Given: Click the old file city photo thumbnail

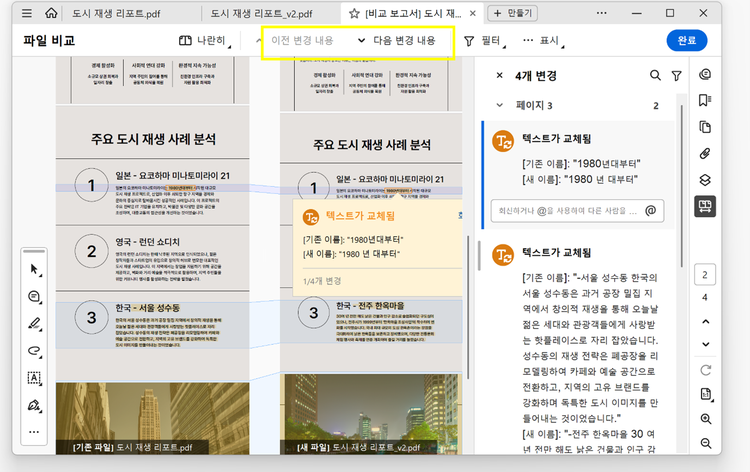Looking at the screenshot, I should pos(153,418).
